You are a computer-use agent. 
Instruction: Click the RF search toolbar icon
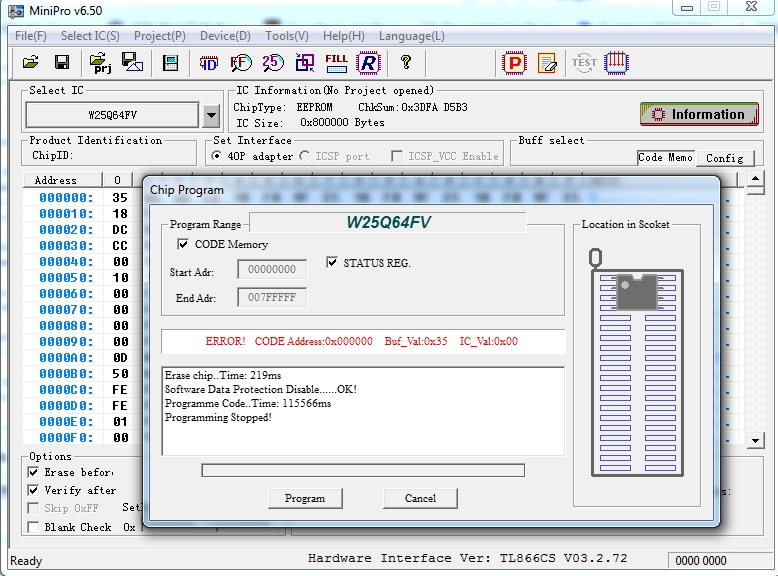tap(241, 63)
